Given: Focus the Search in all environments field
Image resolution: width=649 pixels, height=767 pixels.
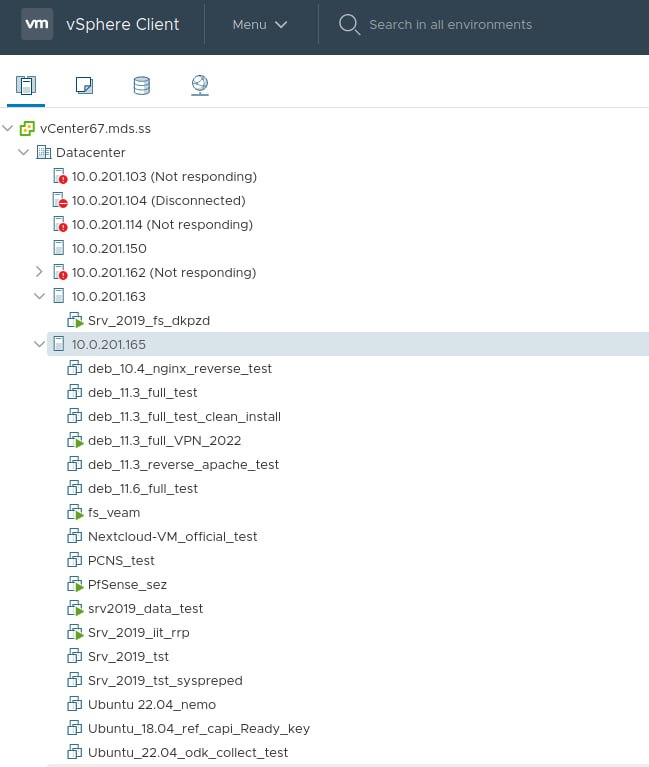Looking at the screenshot, I should click(450, 24).
